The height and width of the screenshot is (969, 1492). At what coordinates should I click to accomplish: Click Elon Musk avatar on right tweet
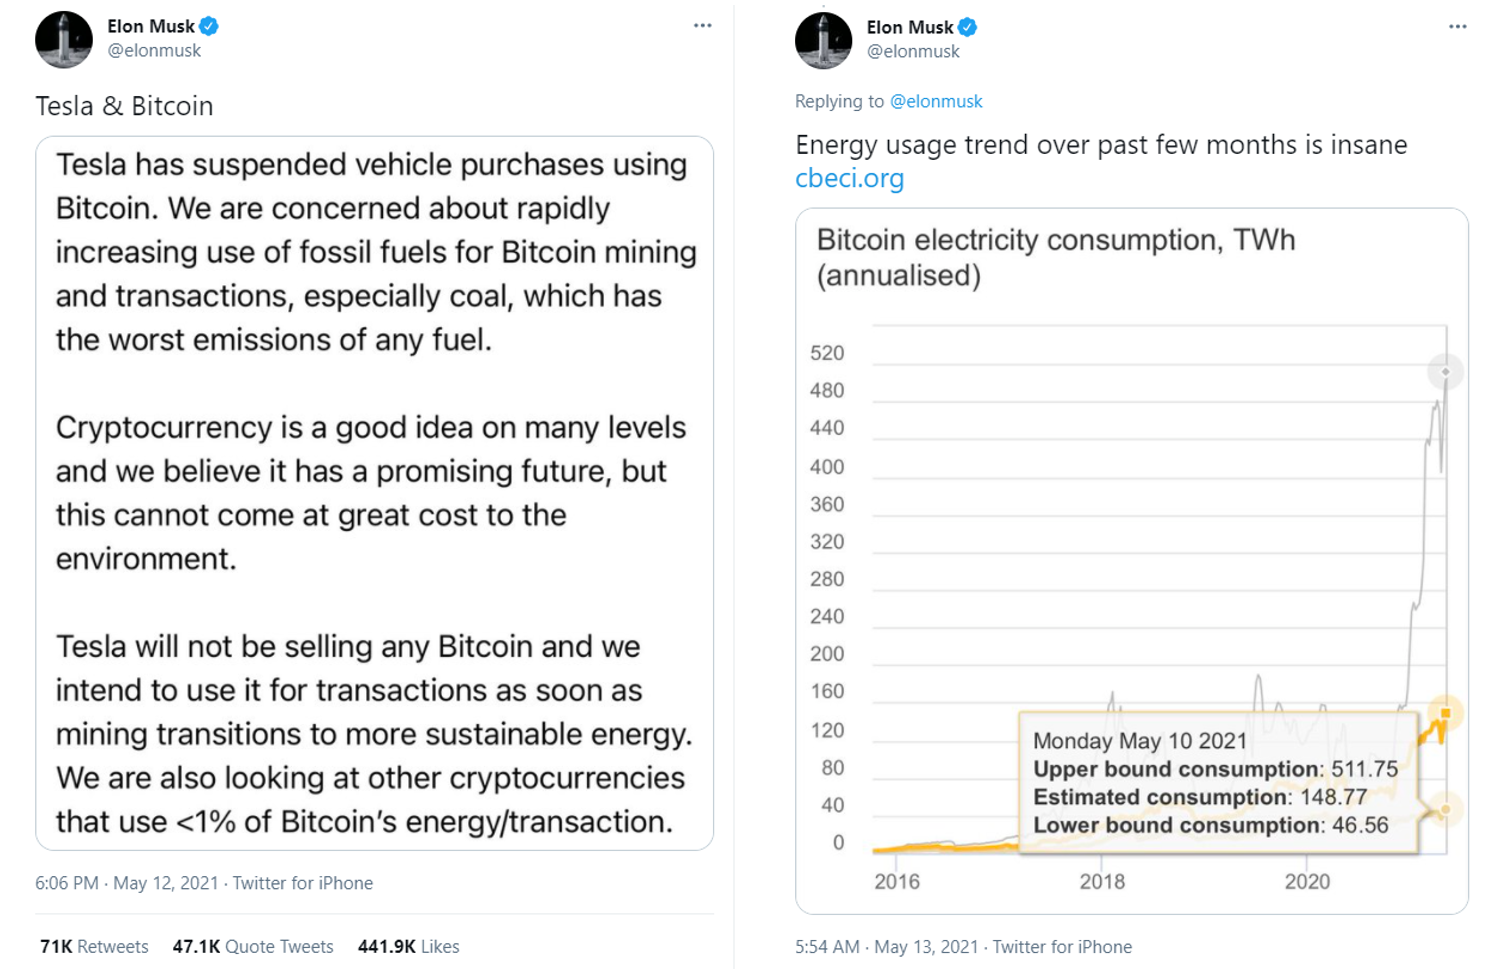pos(823,41)
